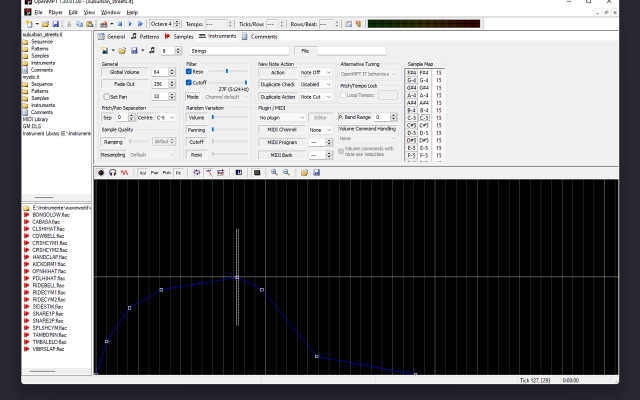The image size is (640, 400).
Task: Click the Save instrument disk icon
Action: click(x=134, y=51)
